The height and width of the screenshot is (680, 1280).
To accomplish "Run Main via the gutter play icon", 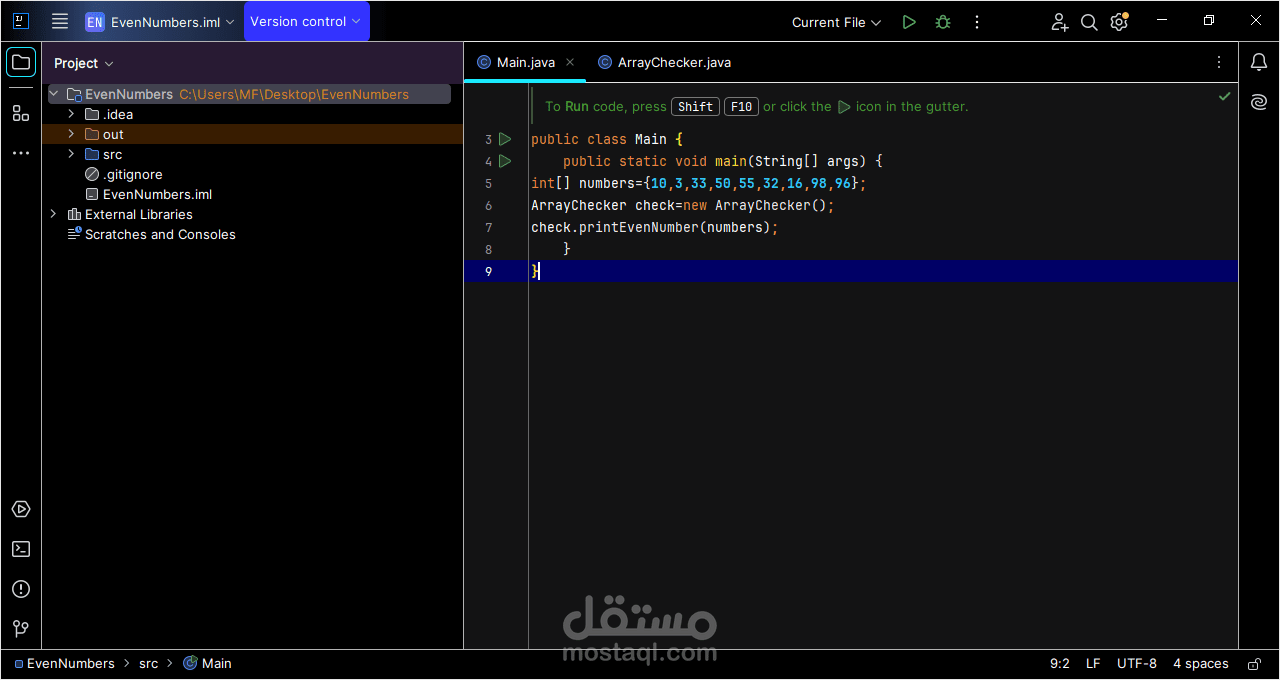I will coord(505,139).
